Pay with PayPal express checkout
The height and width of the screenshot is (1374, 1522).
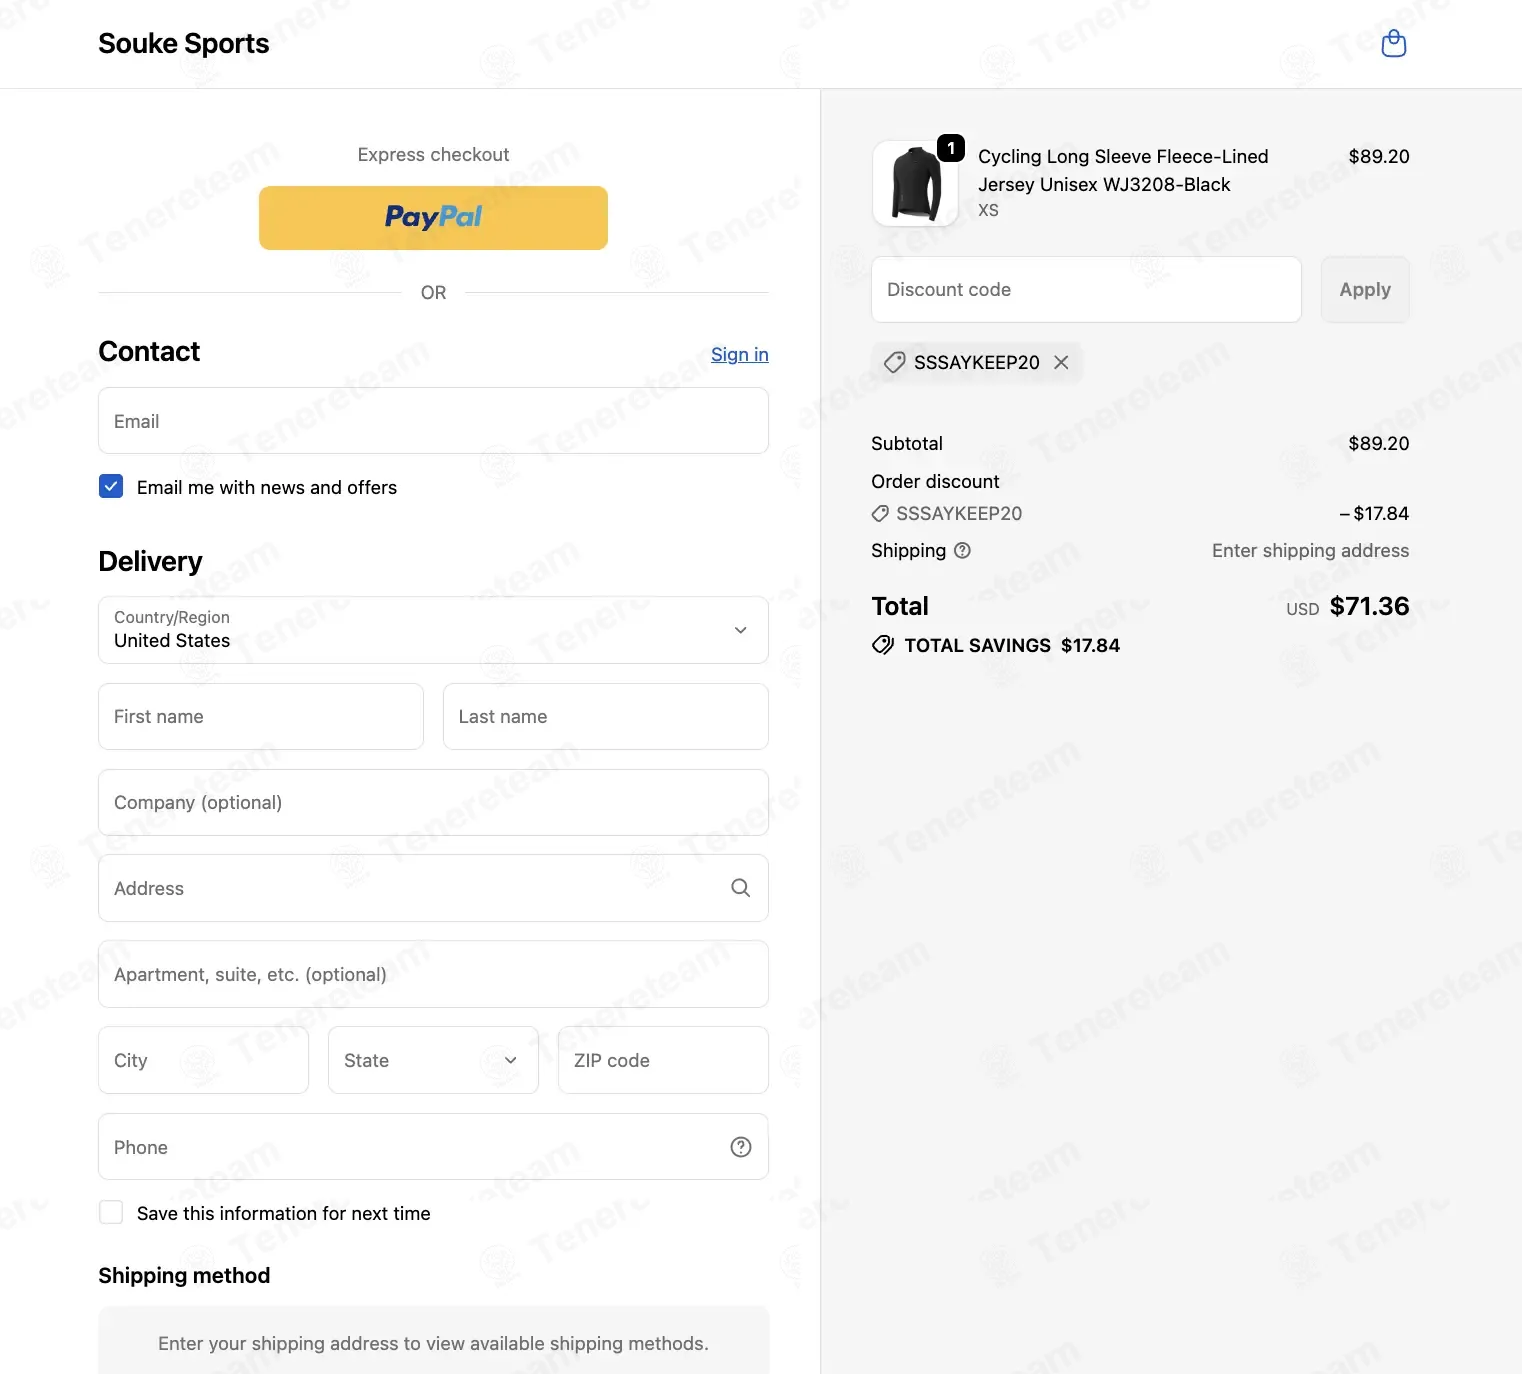(433, 218)
